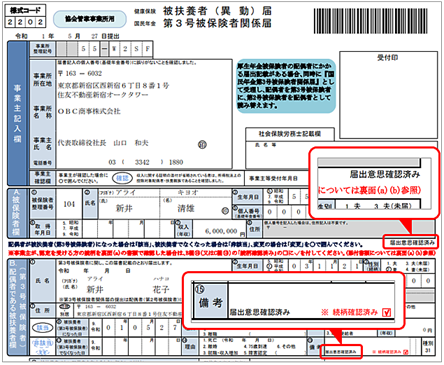Image resolution: width=444 pixels, height=365 pixels.
Task: Click the vertical 事業主記入欄 section header
Action: [x=18, y=113]
